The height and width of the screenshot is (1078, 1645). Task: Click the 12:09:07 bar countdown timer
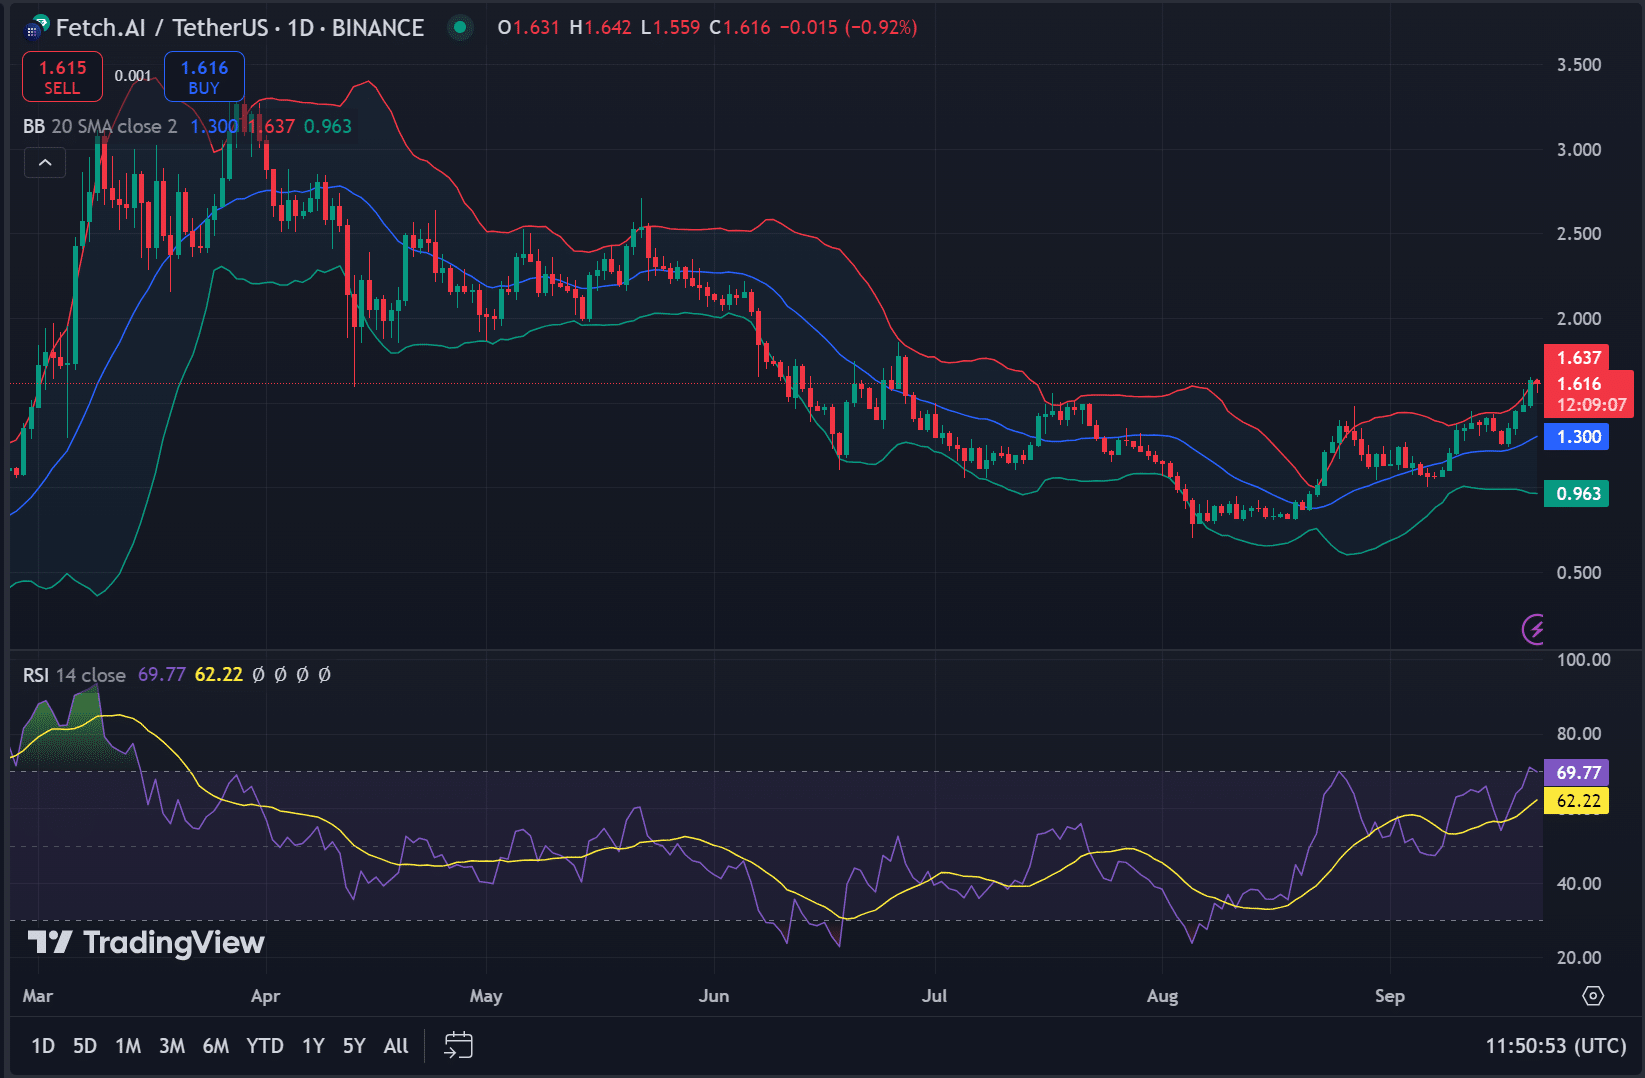pos(1590,406)
